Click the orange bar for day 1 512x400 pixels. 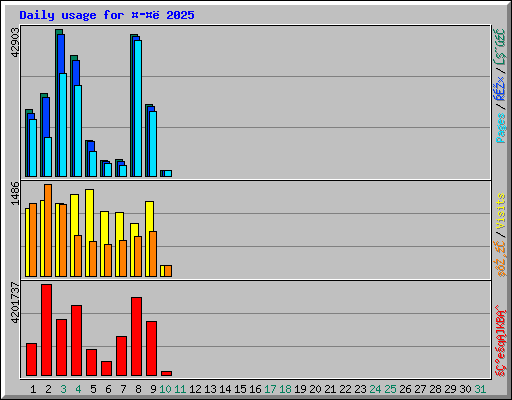(x=33, y=240)
